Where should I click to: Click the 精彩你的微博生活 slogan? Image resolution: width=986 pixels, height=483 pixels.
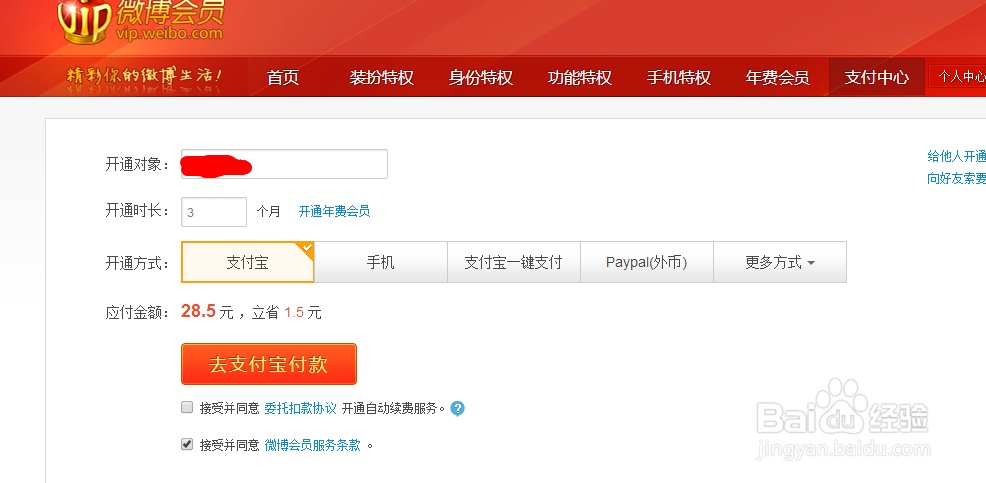point(145,77)
